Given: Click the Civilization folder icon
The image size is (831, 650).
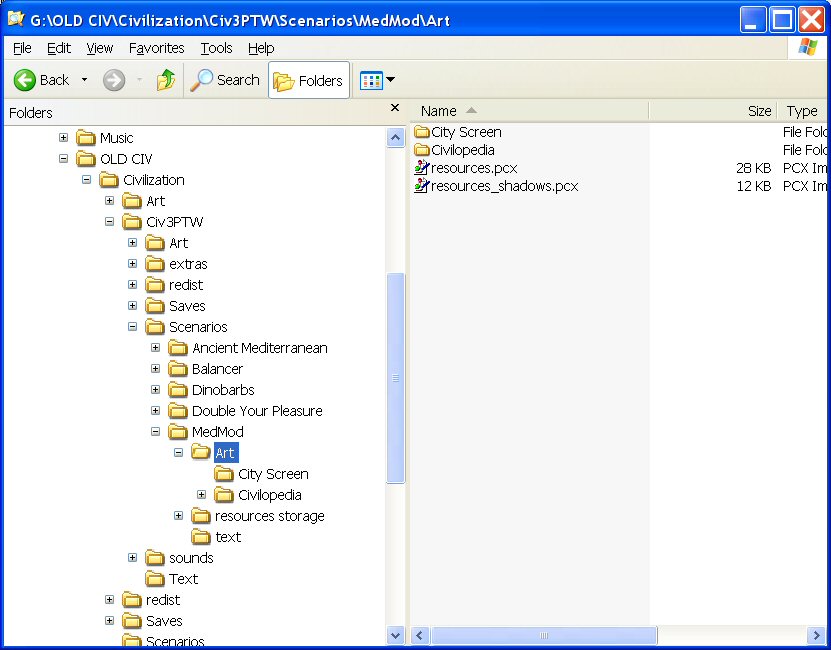Looking at the screenshot, I should [109, 180].
